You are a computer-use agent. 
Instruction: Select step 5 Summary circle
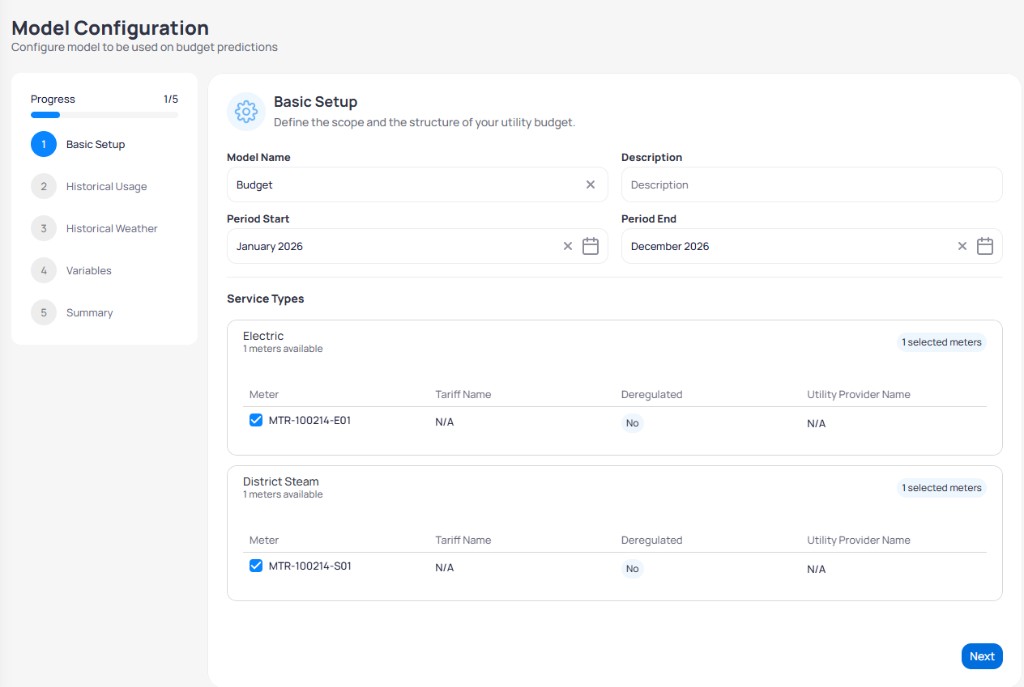coord(44,313)
